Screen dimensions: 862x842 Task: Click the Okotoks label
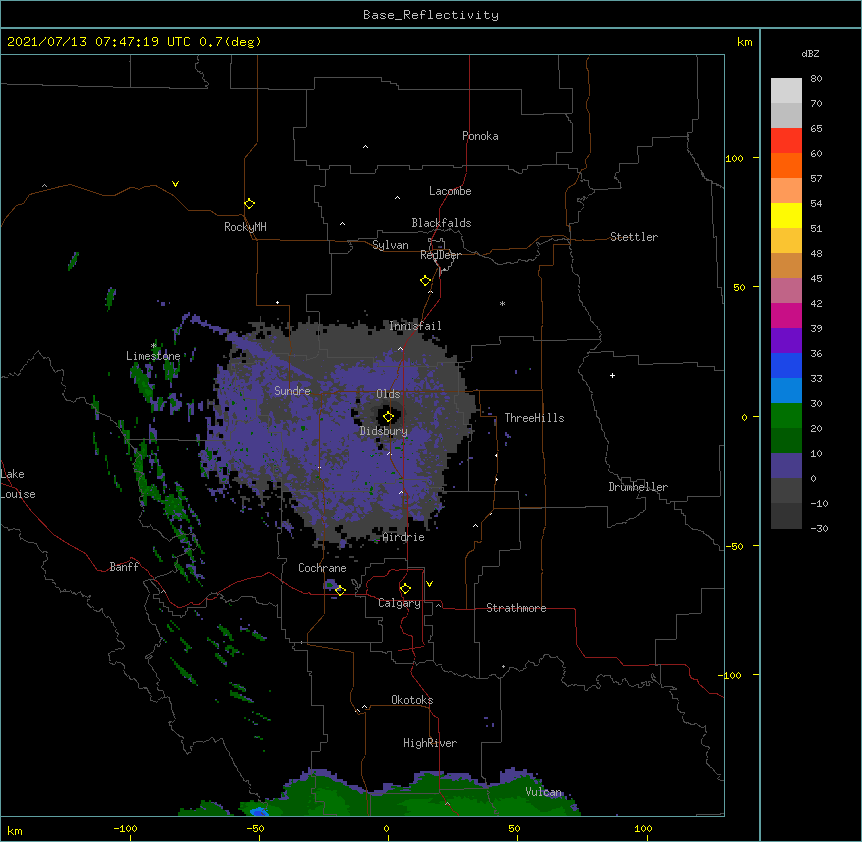[x=412, y=700]
